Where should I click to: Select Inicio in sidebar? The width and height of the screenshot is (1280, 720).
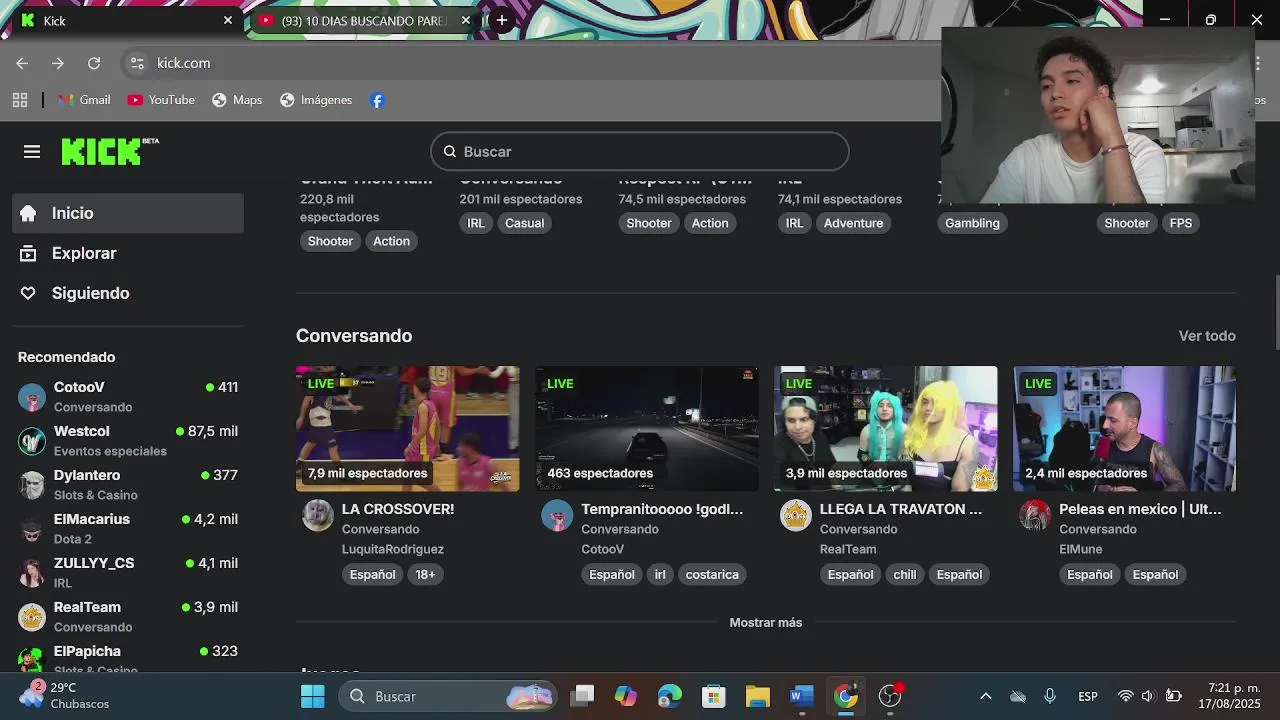128,213
